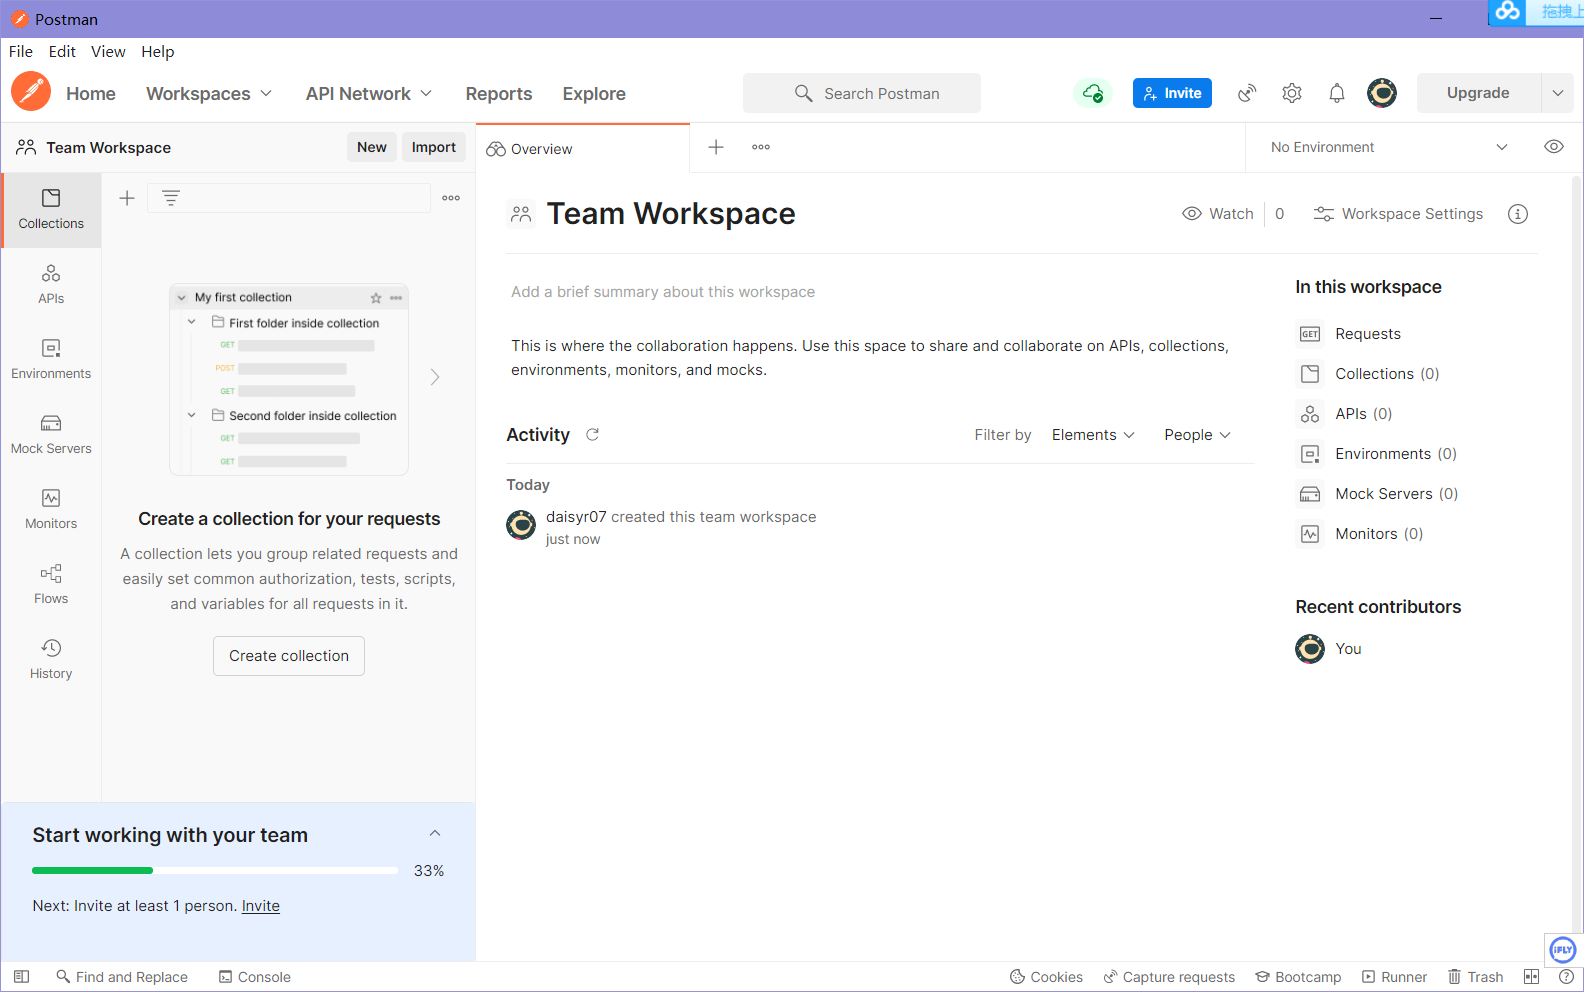Click Add a brief summary text field
The height and width of the screenshot is (992, 1584).
tap(663, 292)
